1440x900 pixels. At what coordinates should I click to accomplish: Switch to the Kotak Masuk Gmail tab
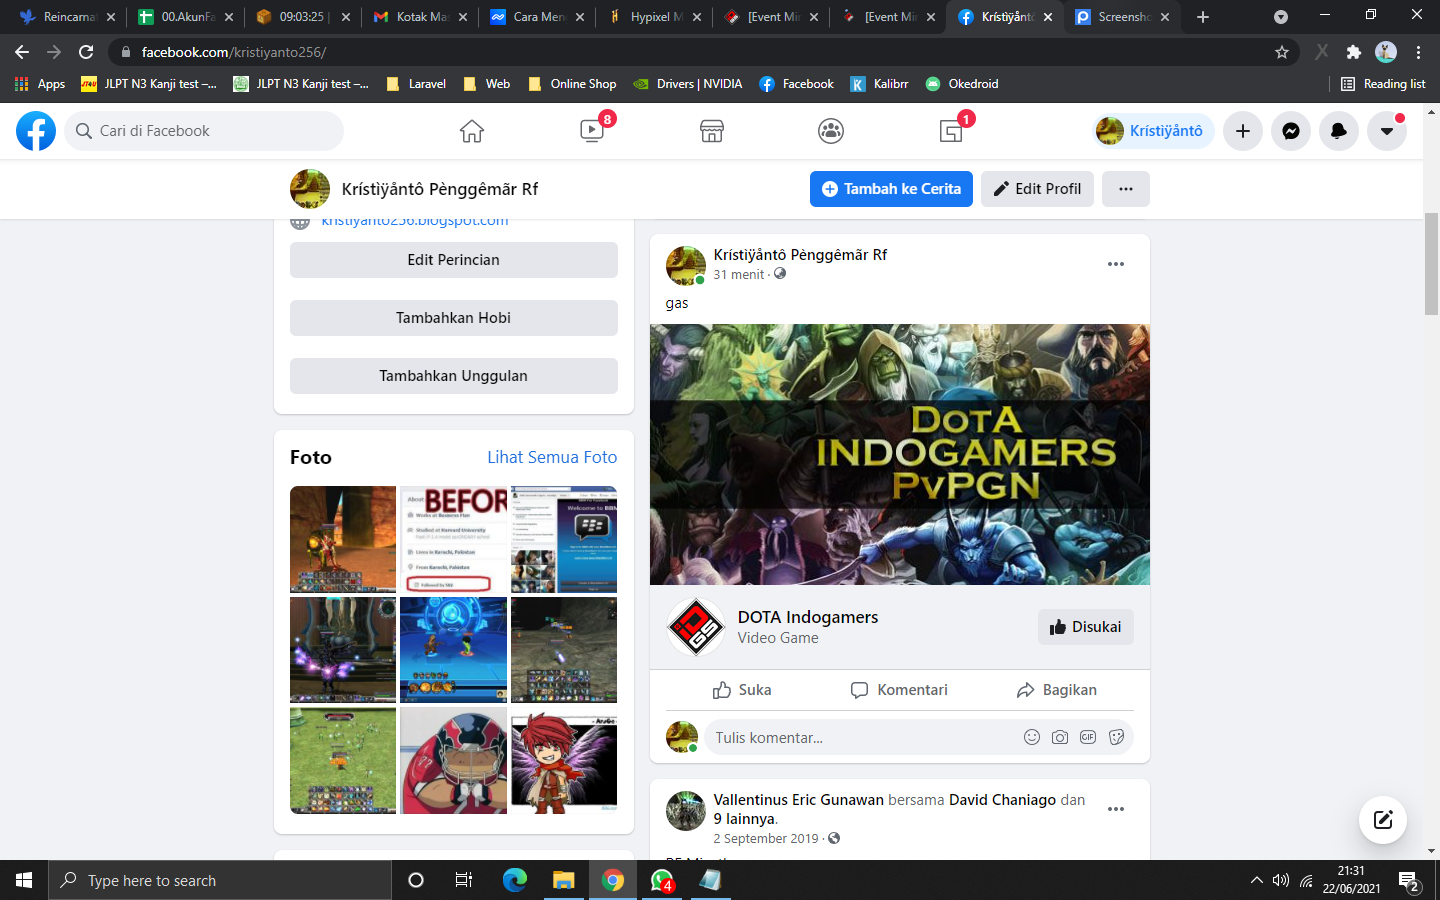(x=420, y=17)
